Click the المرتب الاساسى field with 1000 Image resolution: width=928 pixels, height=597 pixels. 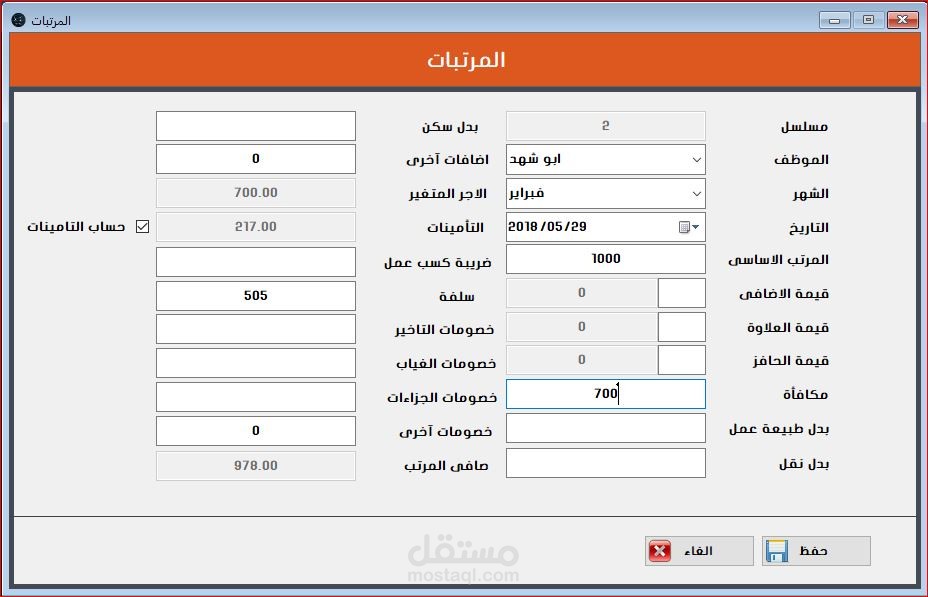coord(605,259)
